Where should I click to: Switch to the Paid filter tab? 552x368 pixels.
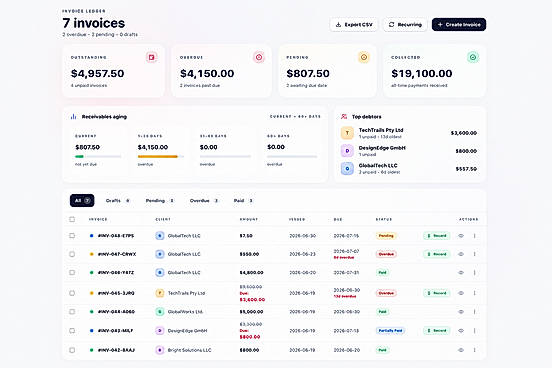pyautogui.click(x=243, y=200)
